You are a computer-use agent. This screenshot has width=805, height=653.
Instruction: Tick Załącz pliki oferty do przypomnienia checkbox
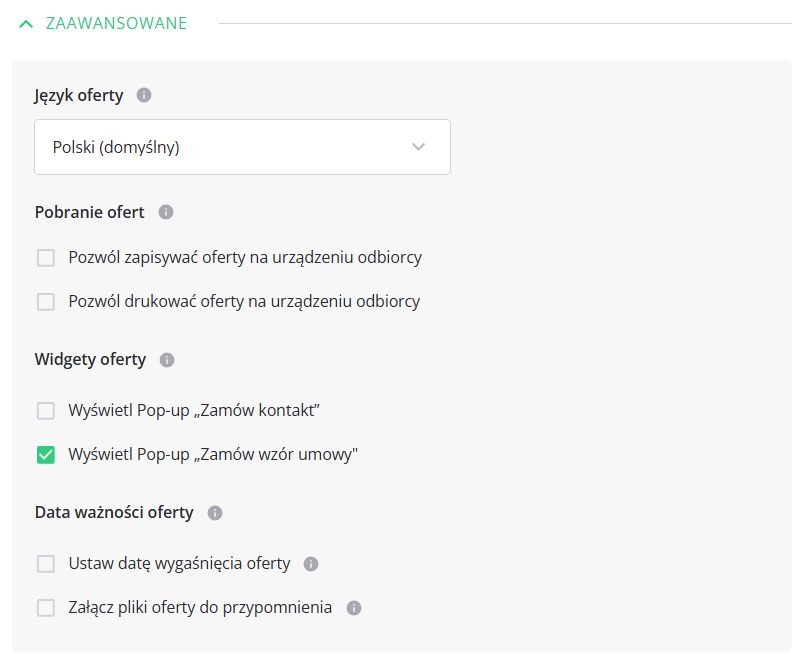click(46, 608)
